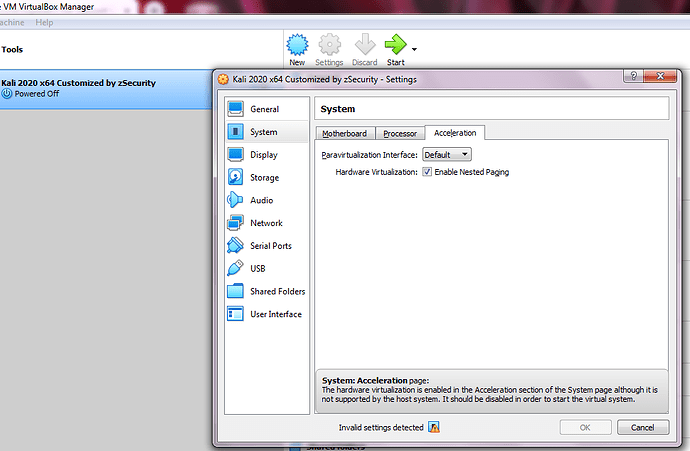The image size is (690, 451).
Task: Click the Cancel button
Action: coord(643,427)
